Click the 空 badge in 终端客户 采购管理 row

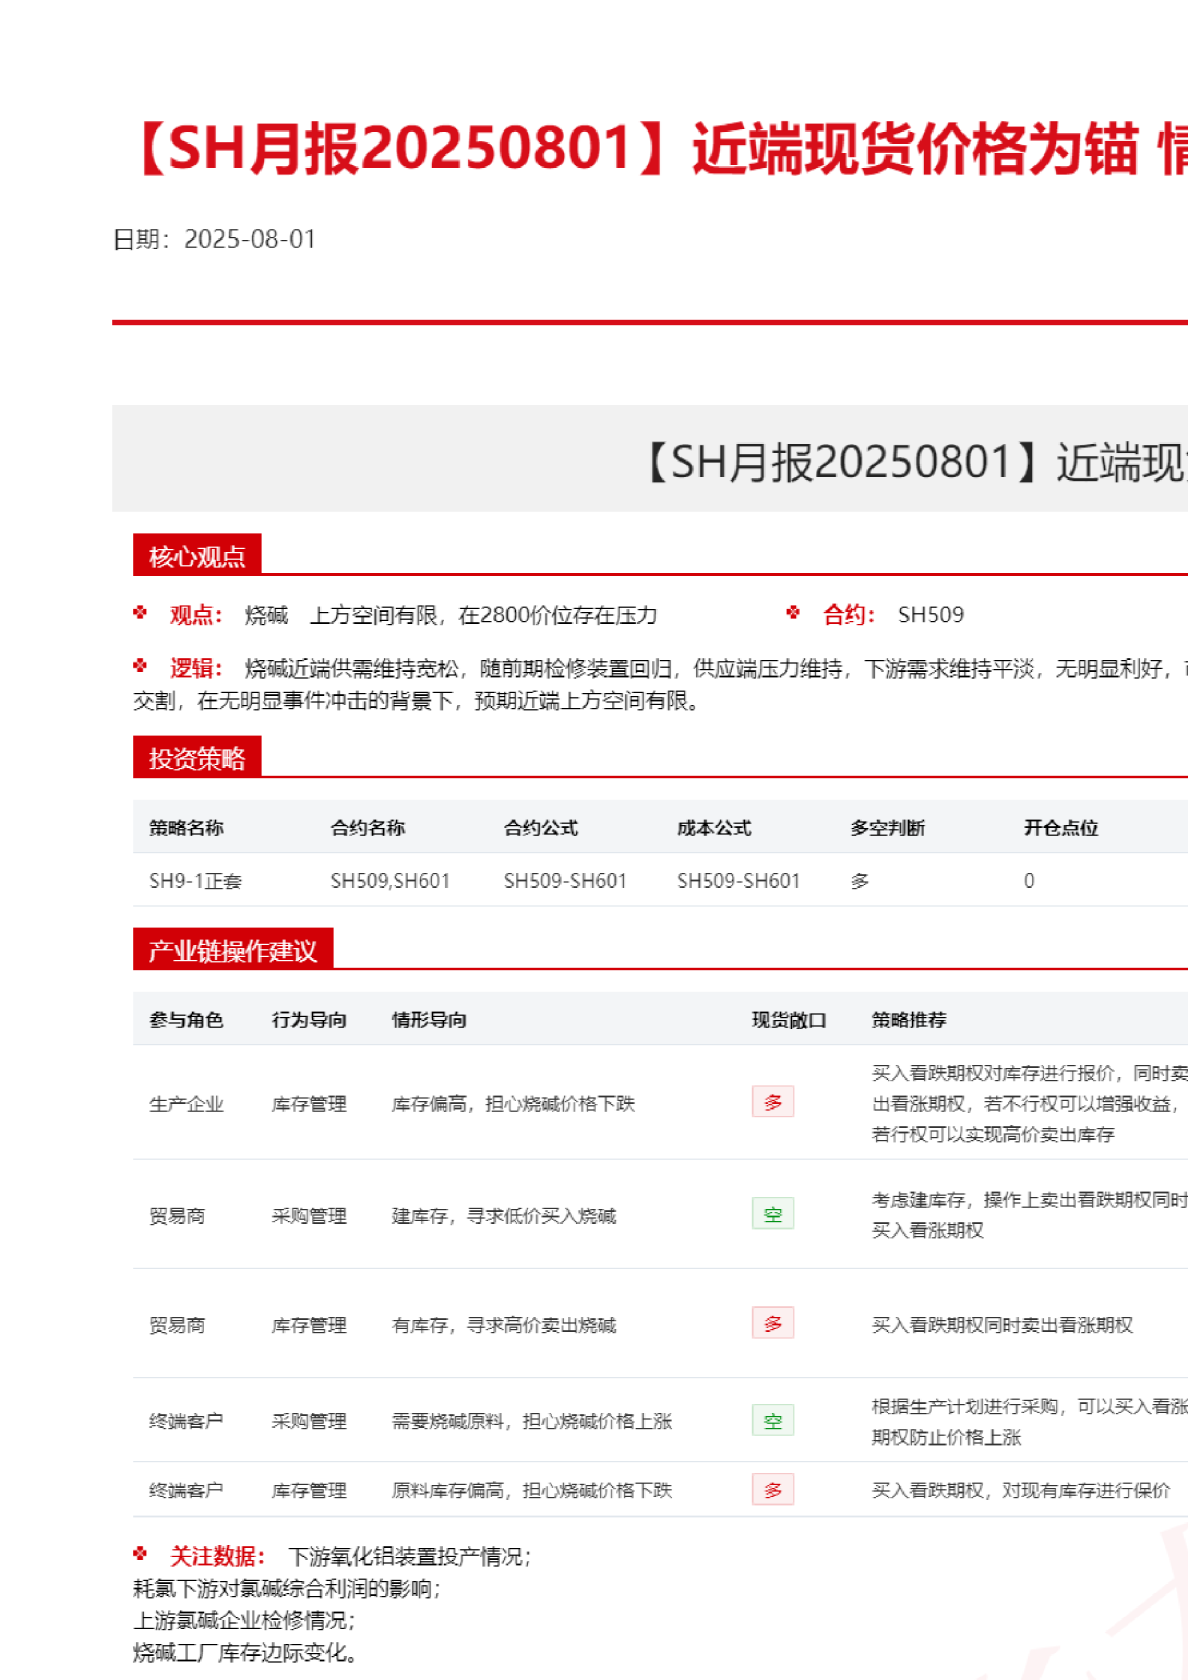pyautogui.click(x=772, y=1420)
